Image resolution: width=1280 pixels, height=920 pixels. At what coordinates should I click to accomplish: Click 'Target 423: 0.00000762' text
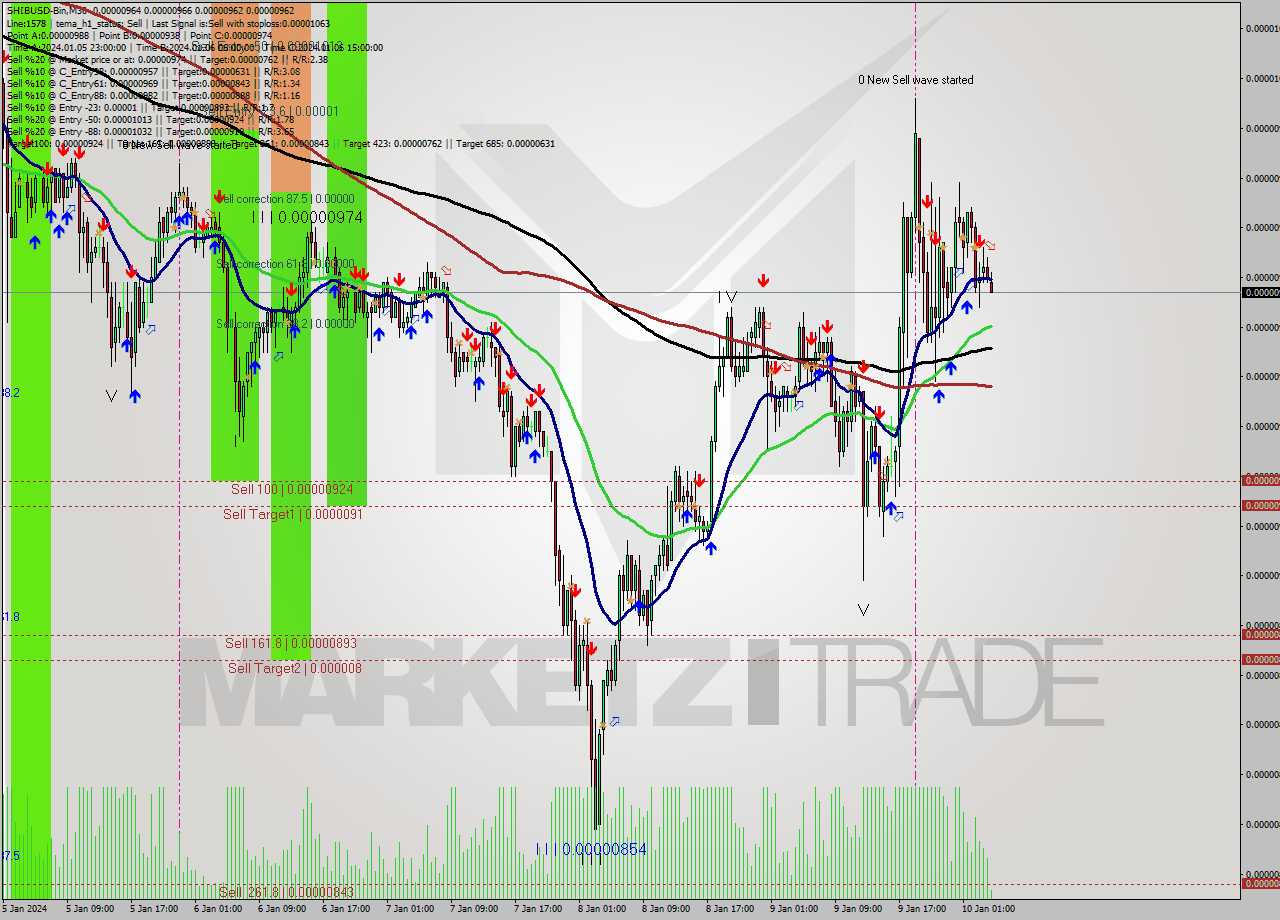pos(394,143)
